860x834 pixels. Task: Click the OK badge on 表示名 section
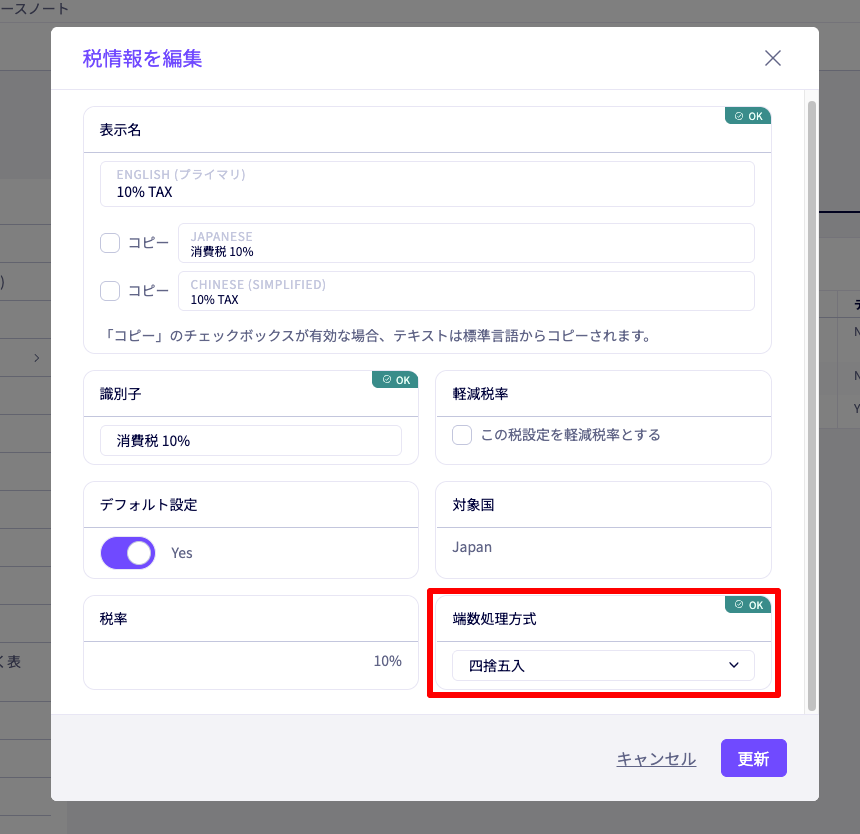pyautogui.click(x=748, y=116)
